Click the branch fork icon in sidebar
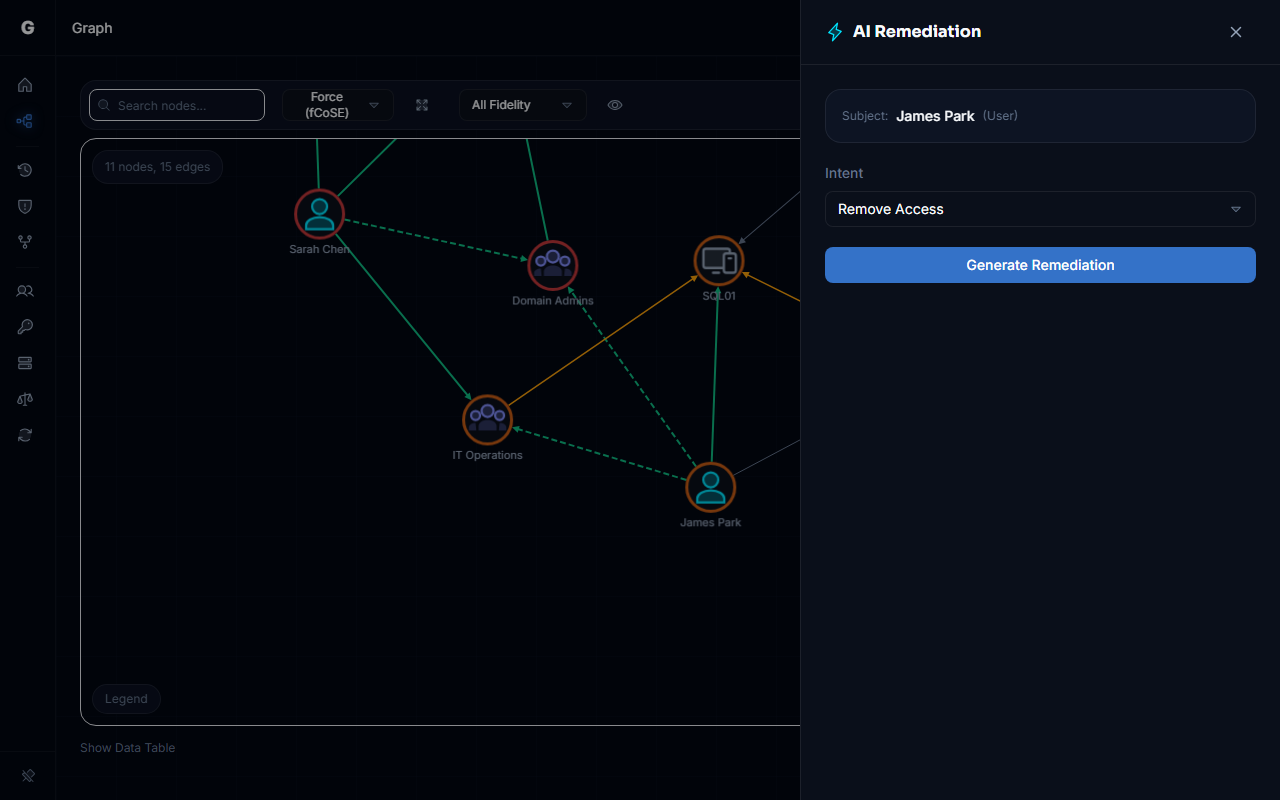The width and height of the screenshot is (1280, 800). (25, 242)
